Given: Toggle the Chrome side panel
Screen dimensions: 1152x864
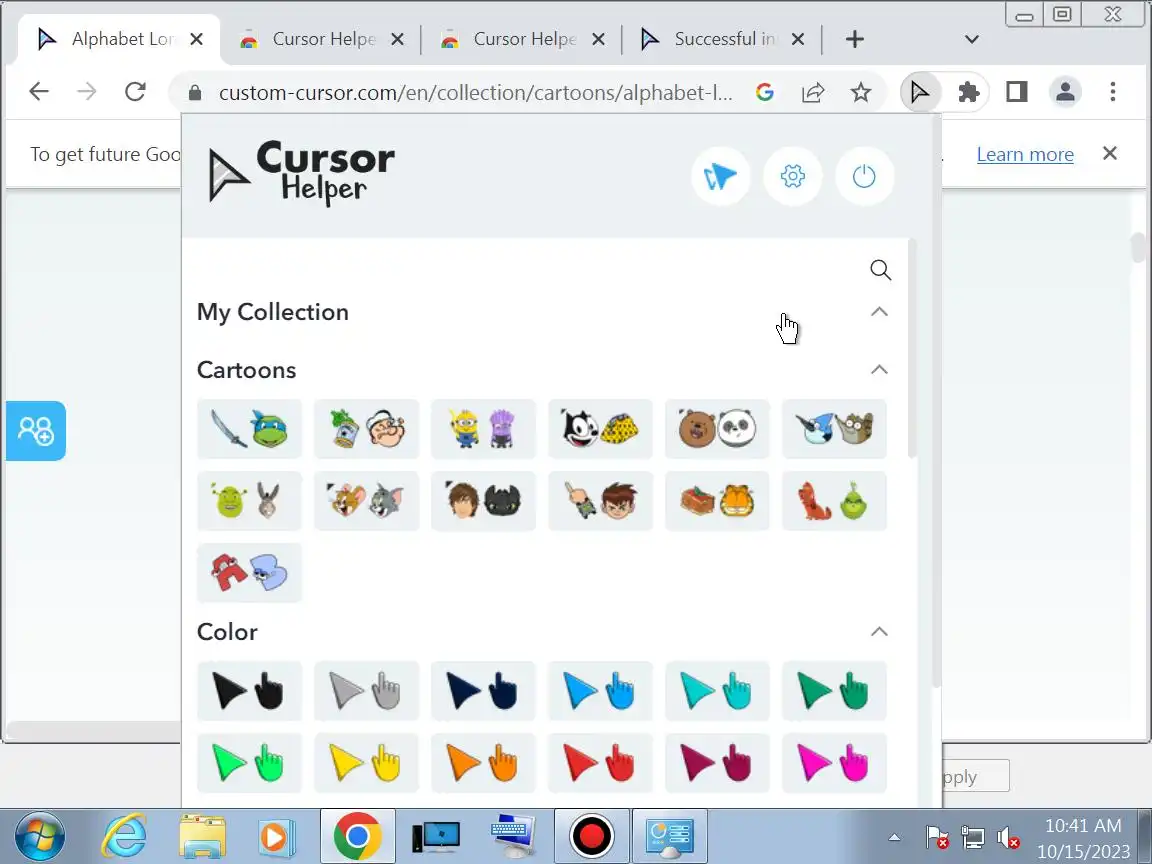Looking at the screenshot, I should click(1017, 92).
